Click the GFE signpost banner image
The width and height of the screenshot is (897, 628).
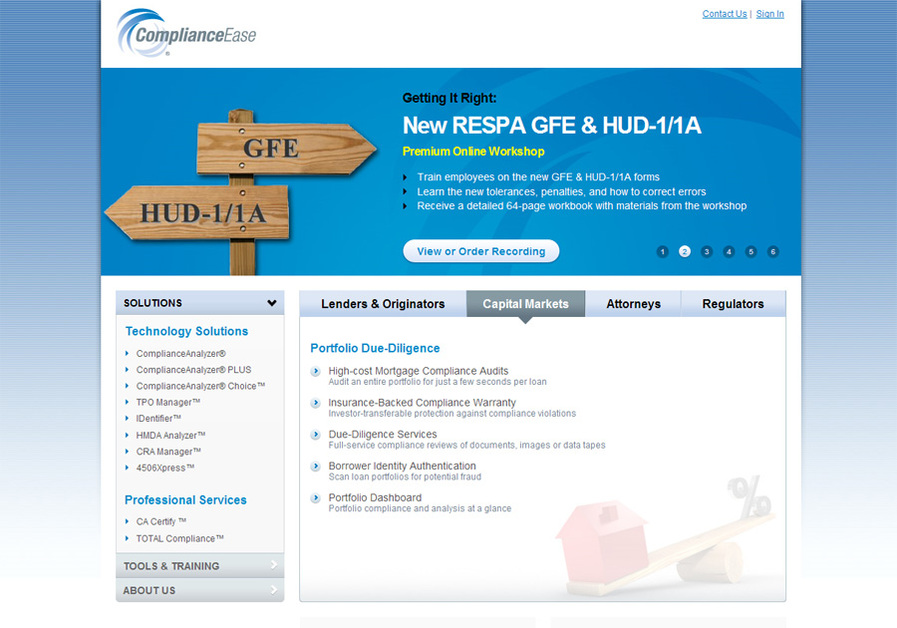[x=241, y=192]
